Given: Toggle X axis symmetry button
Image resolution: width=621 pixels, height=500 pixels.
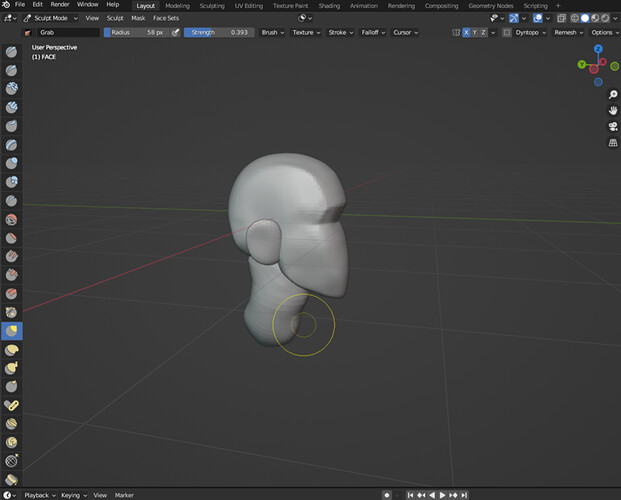Looking at the screenshot, I should pyautogui.click(x=466, y=32).
